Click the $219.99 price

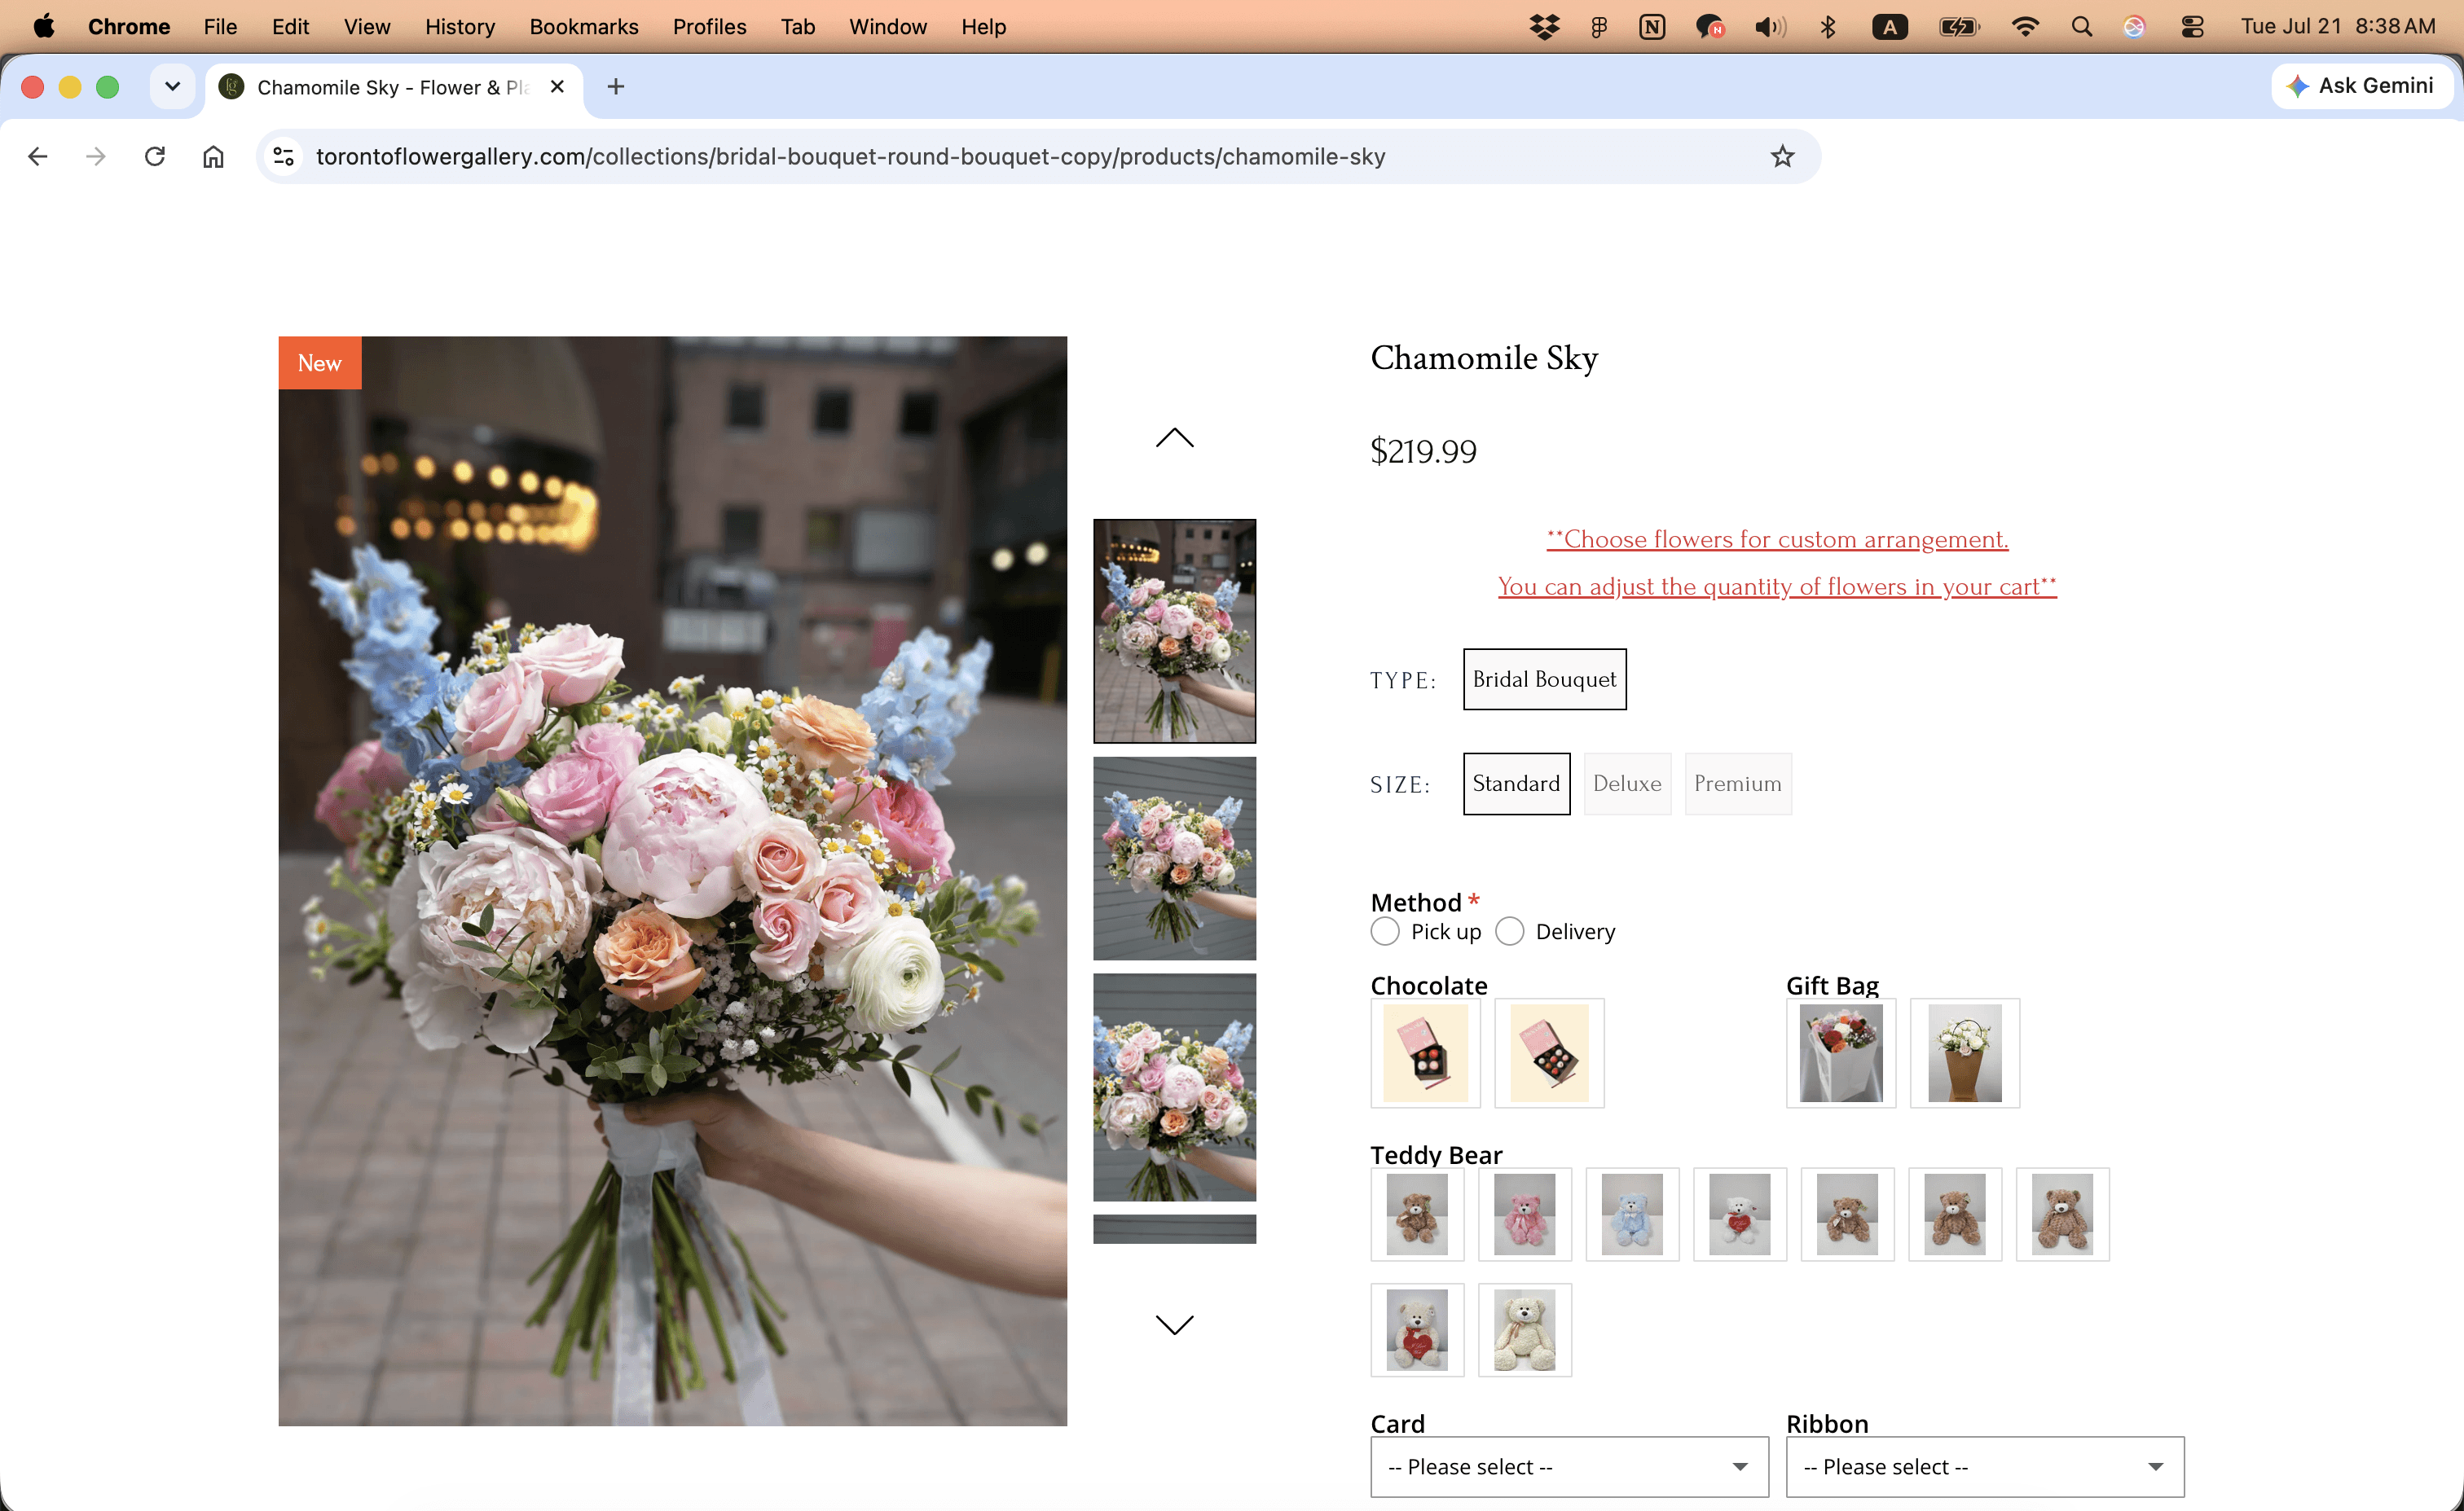pos(1423,451)
